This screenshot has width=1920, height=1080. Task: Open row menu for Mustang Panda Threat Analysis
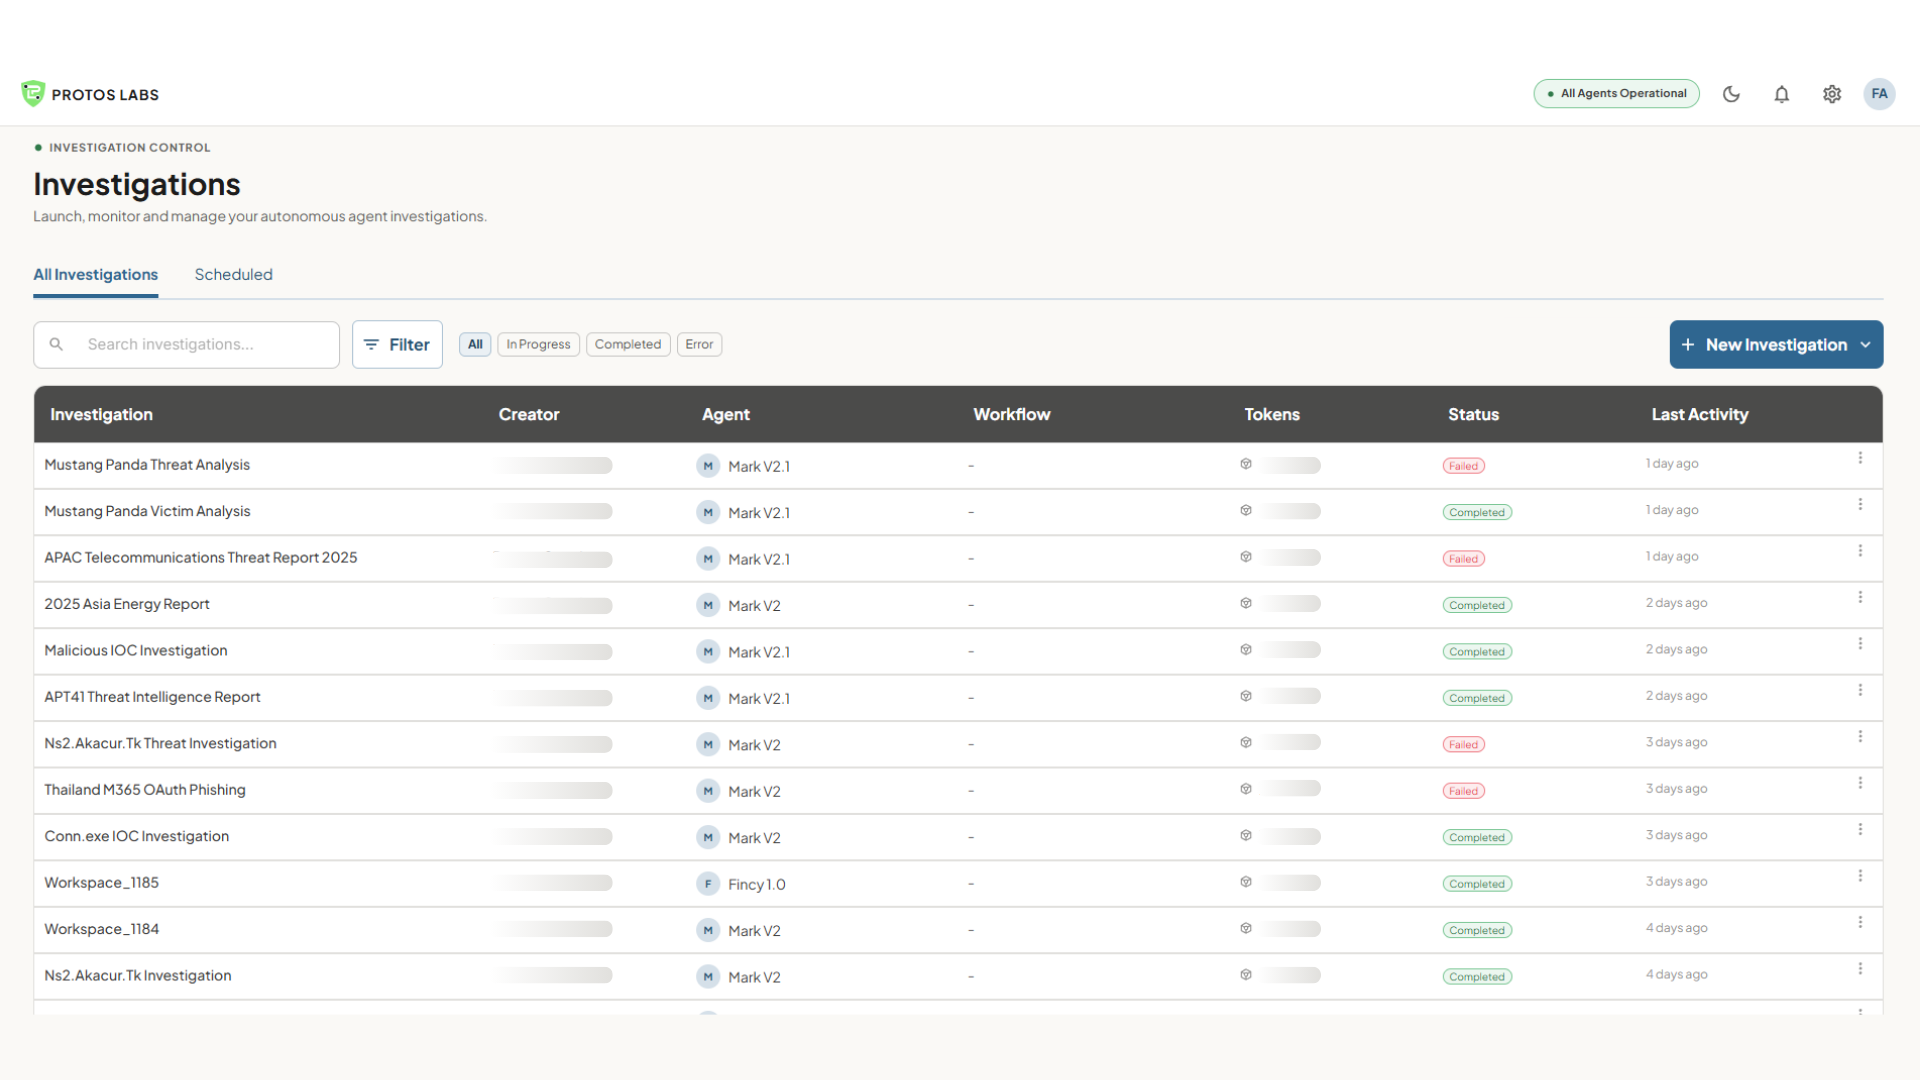click(x=1860, y=458)
